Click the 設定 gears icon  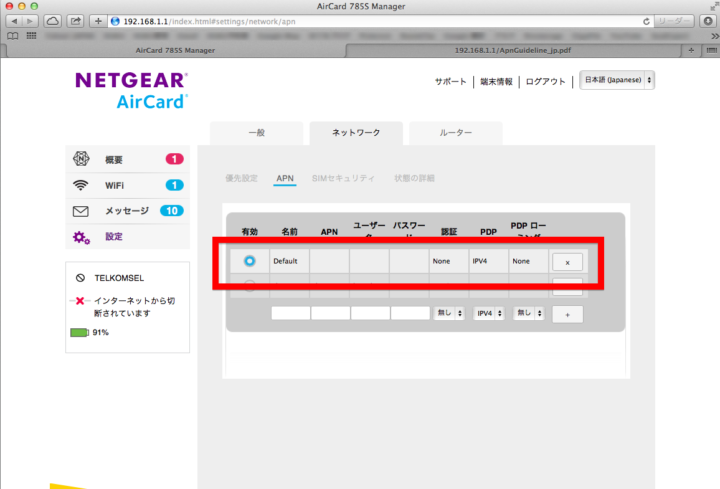[82, 237]
